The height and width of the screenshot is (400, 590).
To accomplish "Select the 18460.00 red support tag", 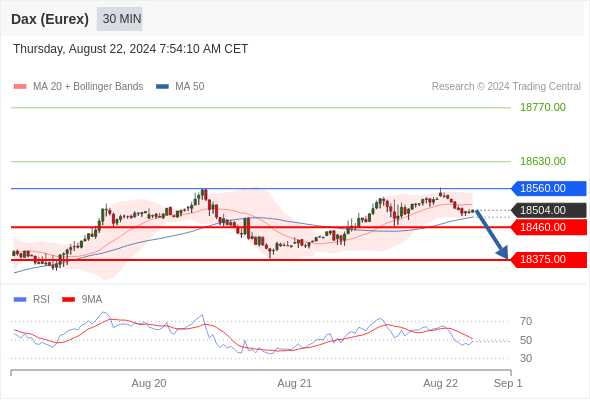I will [549, 227].
